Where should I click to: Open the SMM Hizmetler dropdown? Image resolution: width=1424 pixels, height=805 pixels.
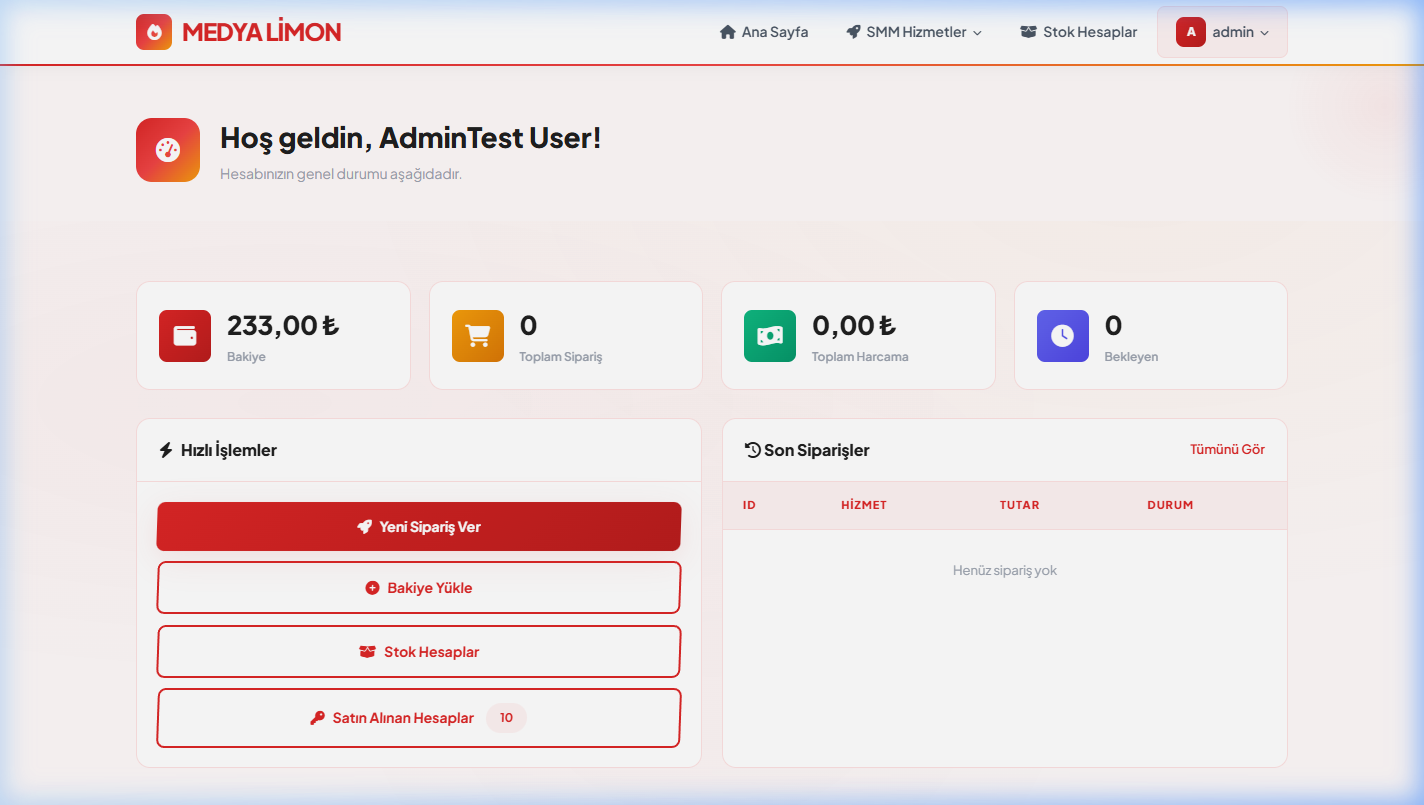[913, 31]
